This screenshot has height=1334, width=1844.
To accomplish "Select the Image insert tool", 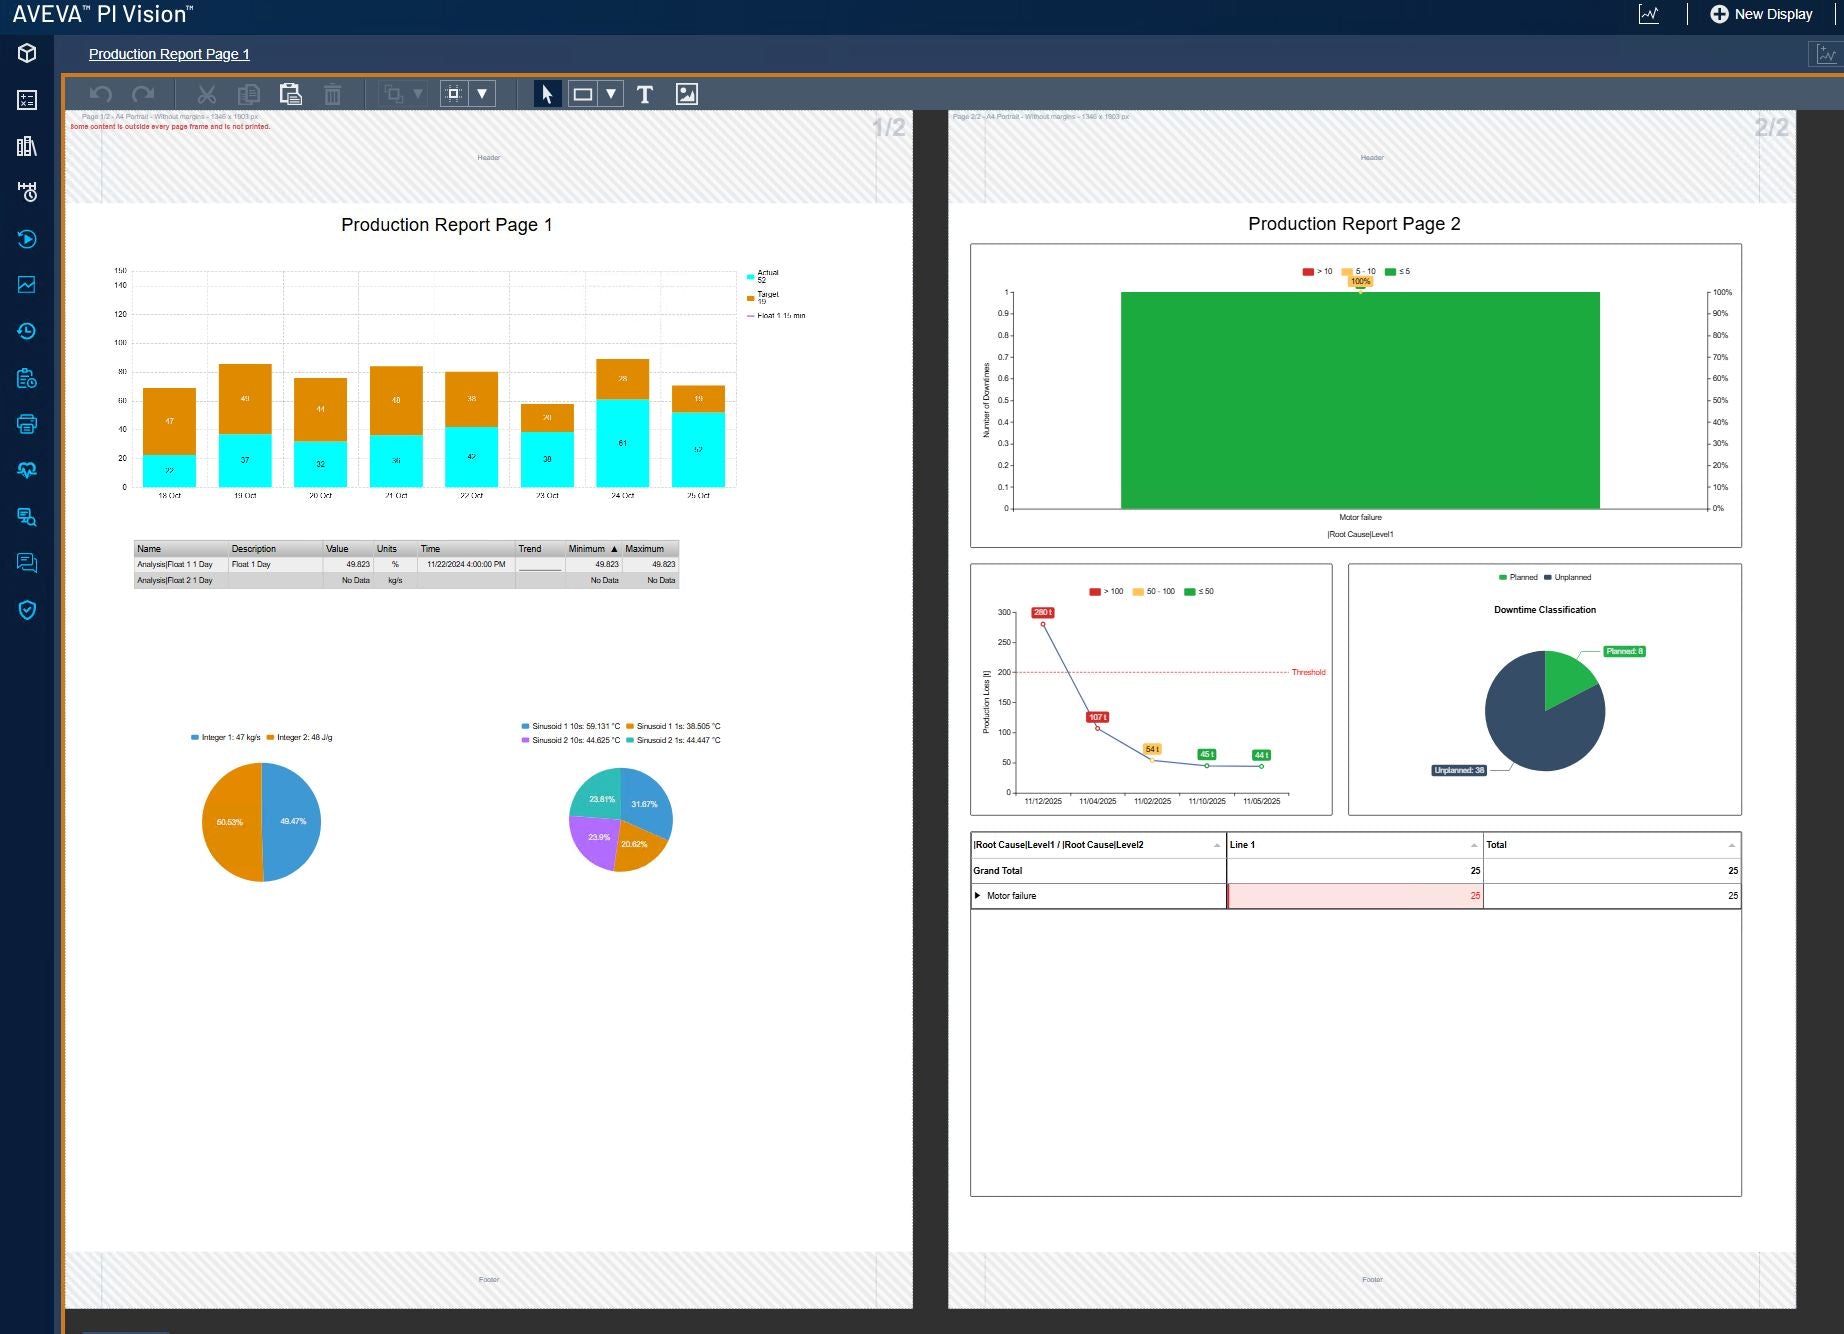I will (x=687, y=94).
